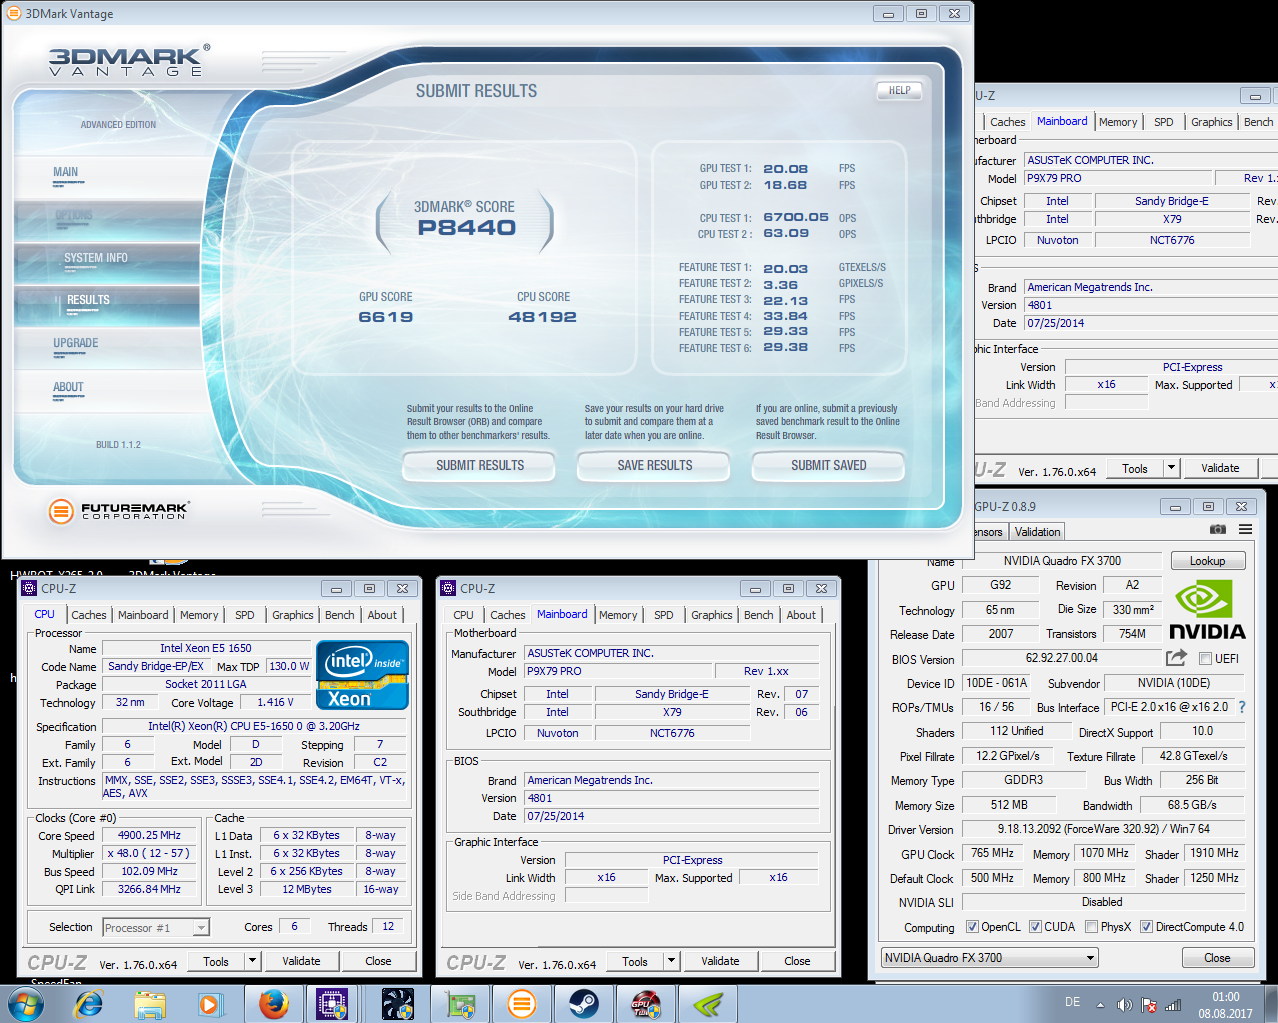
Task: Open the Validation tab in GPU-Z
Action: coord(1037,532)
